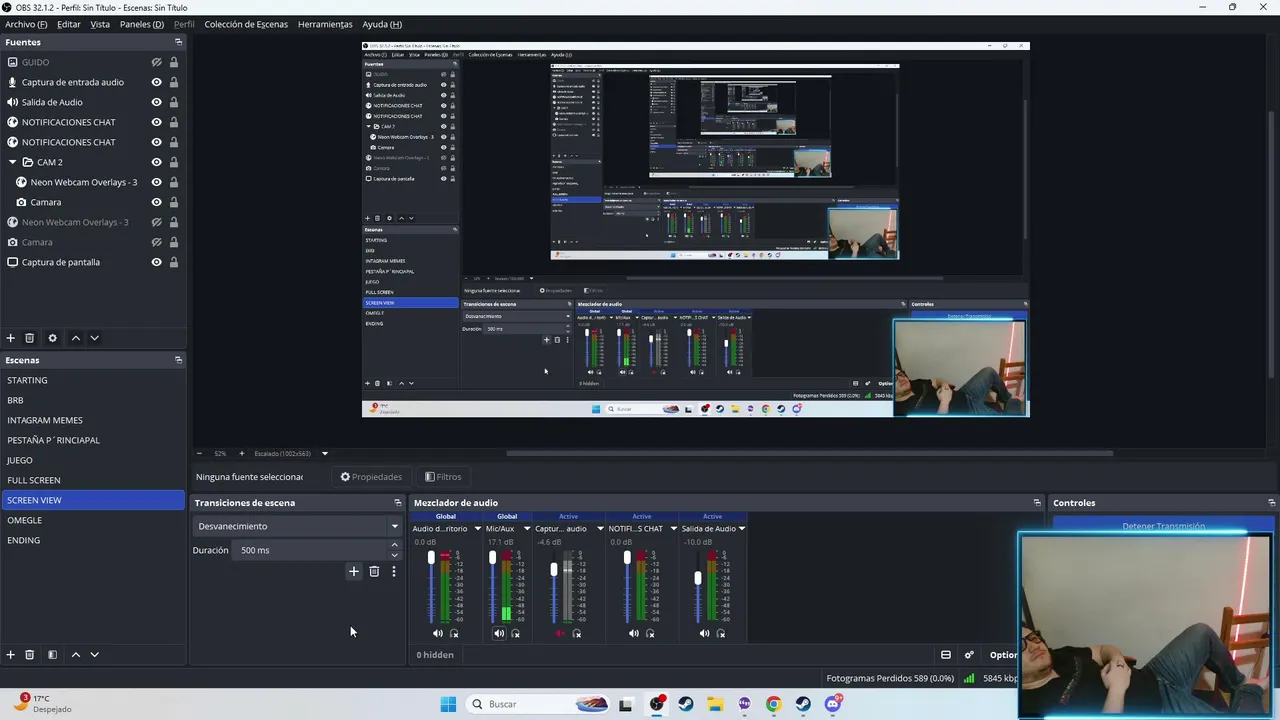This screenshot has width=1280, height=720.
Task: Click the Filtros button
Action: coord(443,477)
